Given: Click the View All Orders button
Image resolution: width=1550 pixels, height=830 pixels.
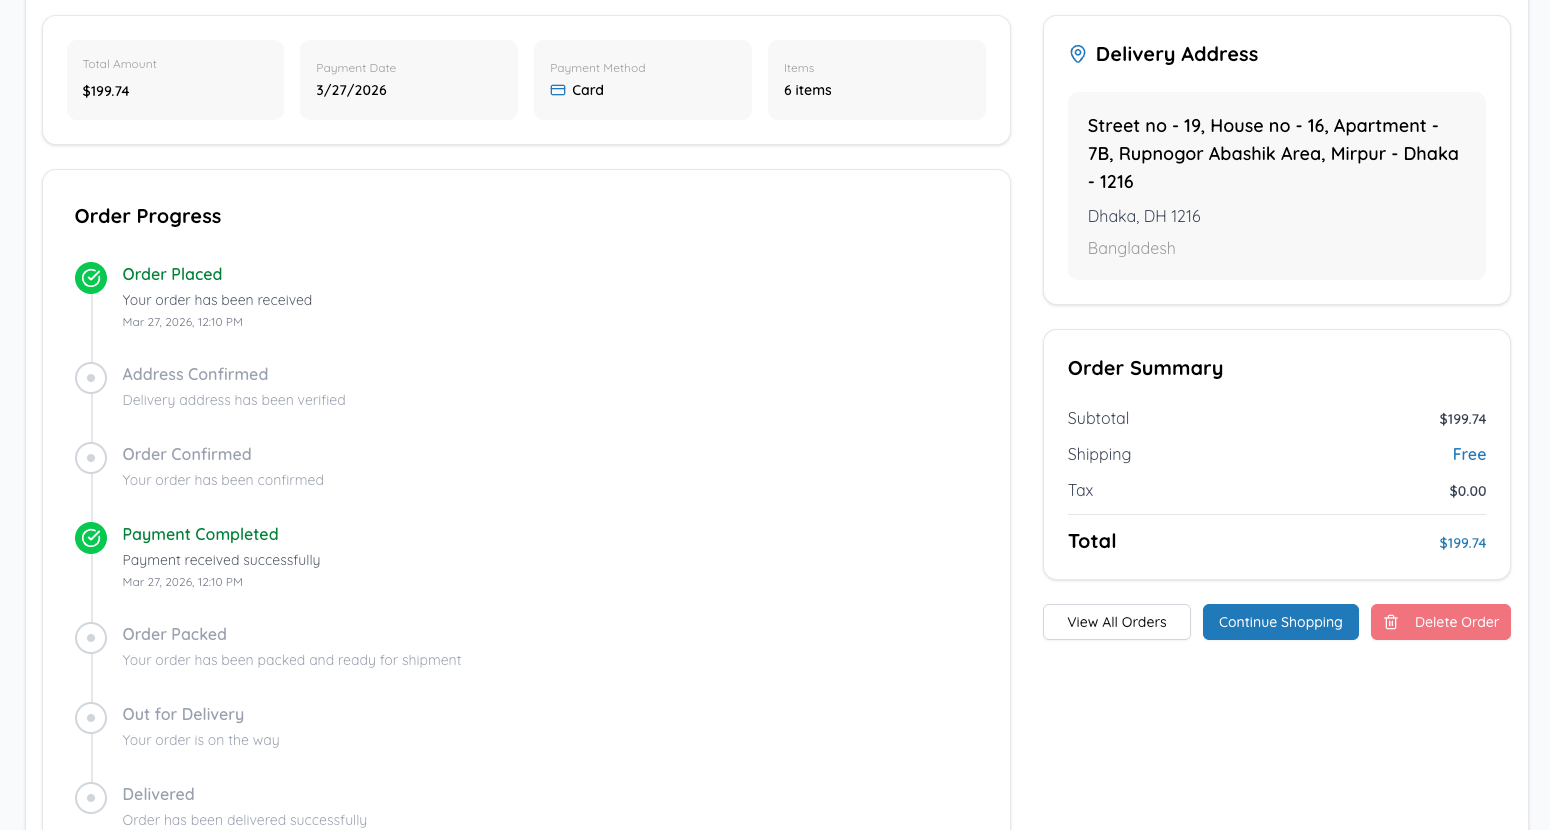Looking at the screenshot, I should point(1116,622).
